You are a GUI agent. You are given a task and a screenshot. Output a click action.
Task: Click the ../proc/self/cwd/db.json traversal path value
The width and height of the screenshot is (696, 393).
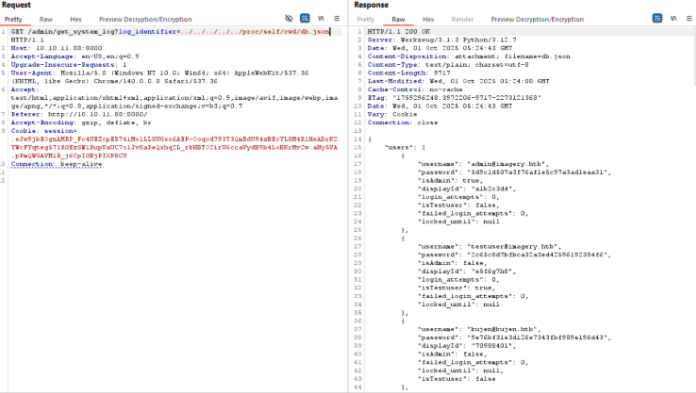[x=255, y=32]
